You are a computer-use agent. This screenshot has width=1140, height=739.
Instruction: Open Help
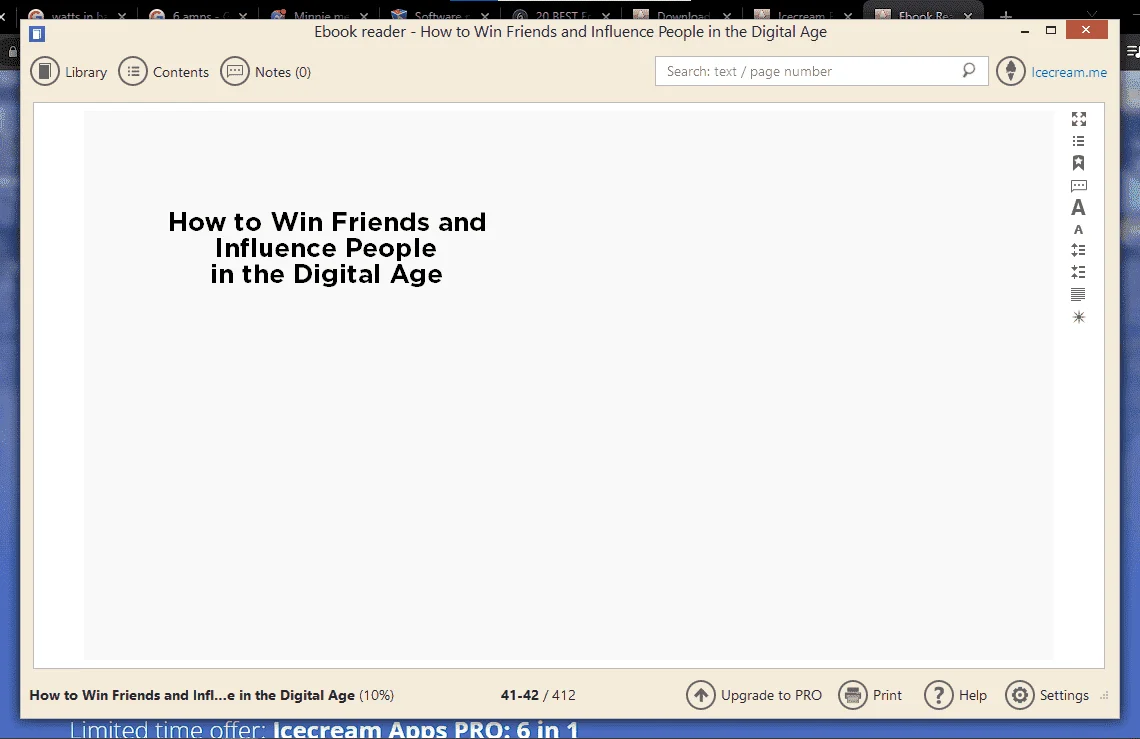[x=955, y=695]
